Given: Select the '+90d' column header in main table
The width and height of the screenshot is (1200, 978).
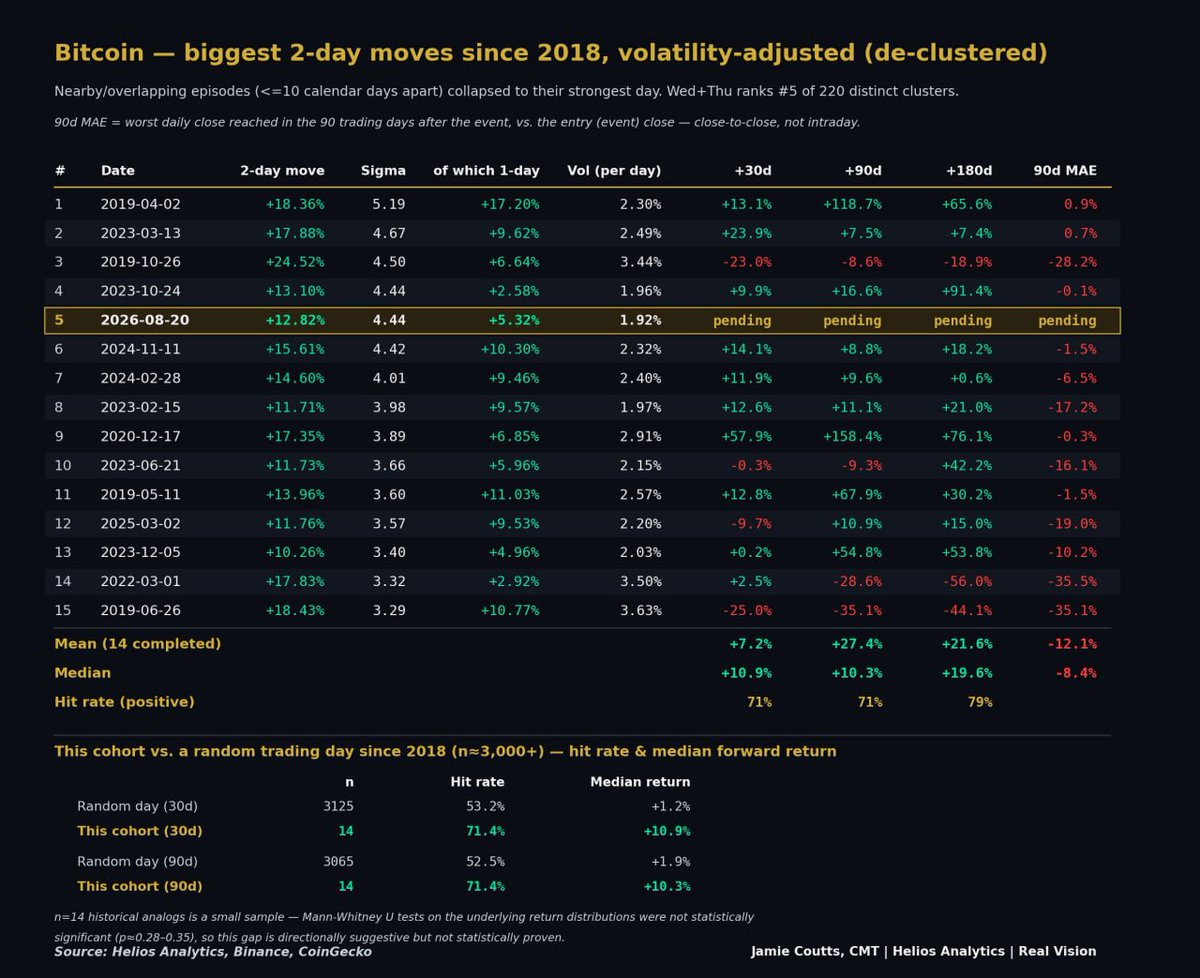Looking at the screenshot, I should coord(862,171).
